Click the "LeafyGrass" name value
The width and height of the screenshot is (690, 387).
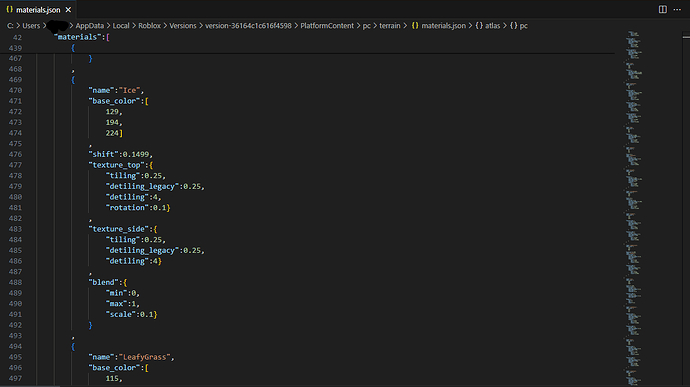pos(144,357)
